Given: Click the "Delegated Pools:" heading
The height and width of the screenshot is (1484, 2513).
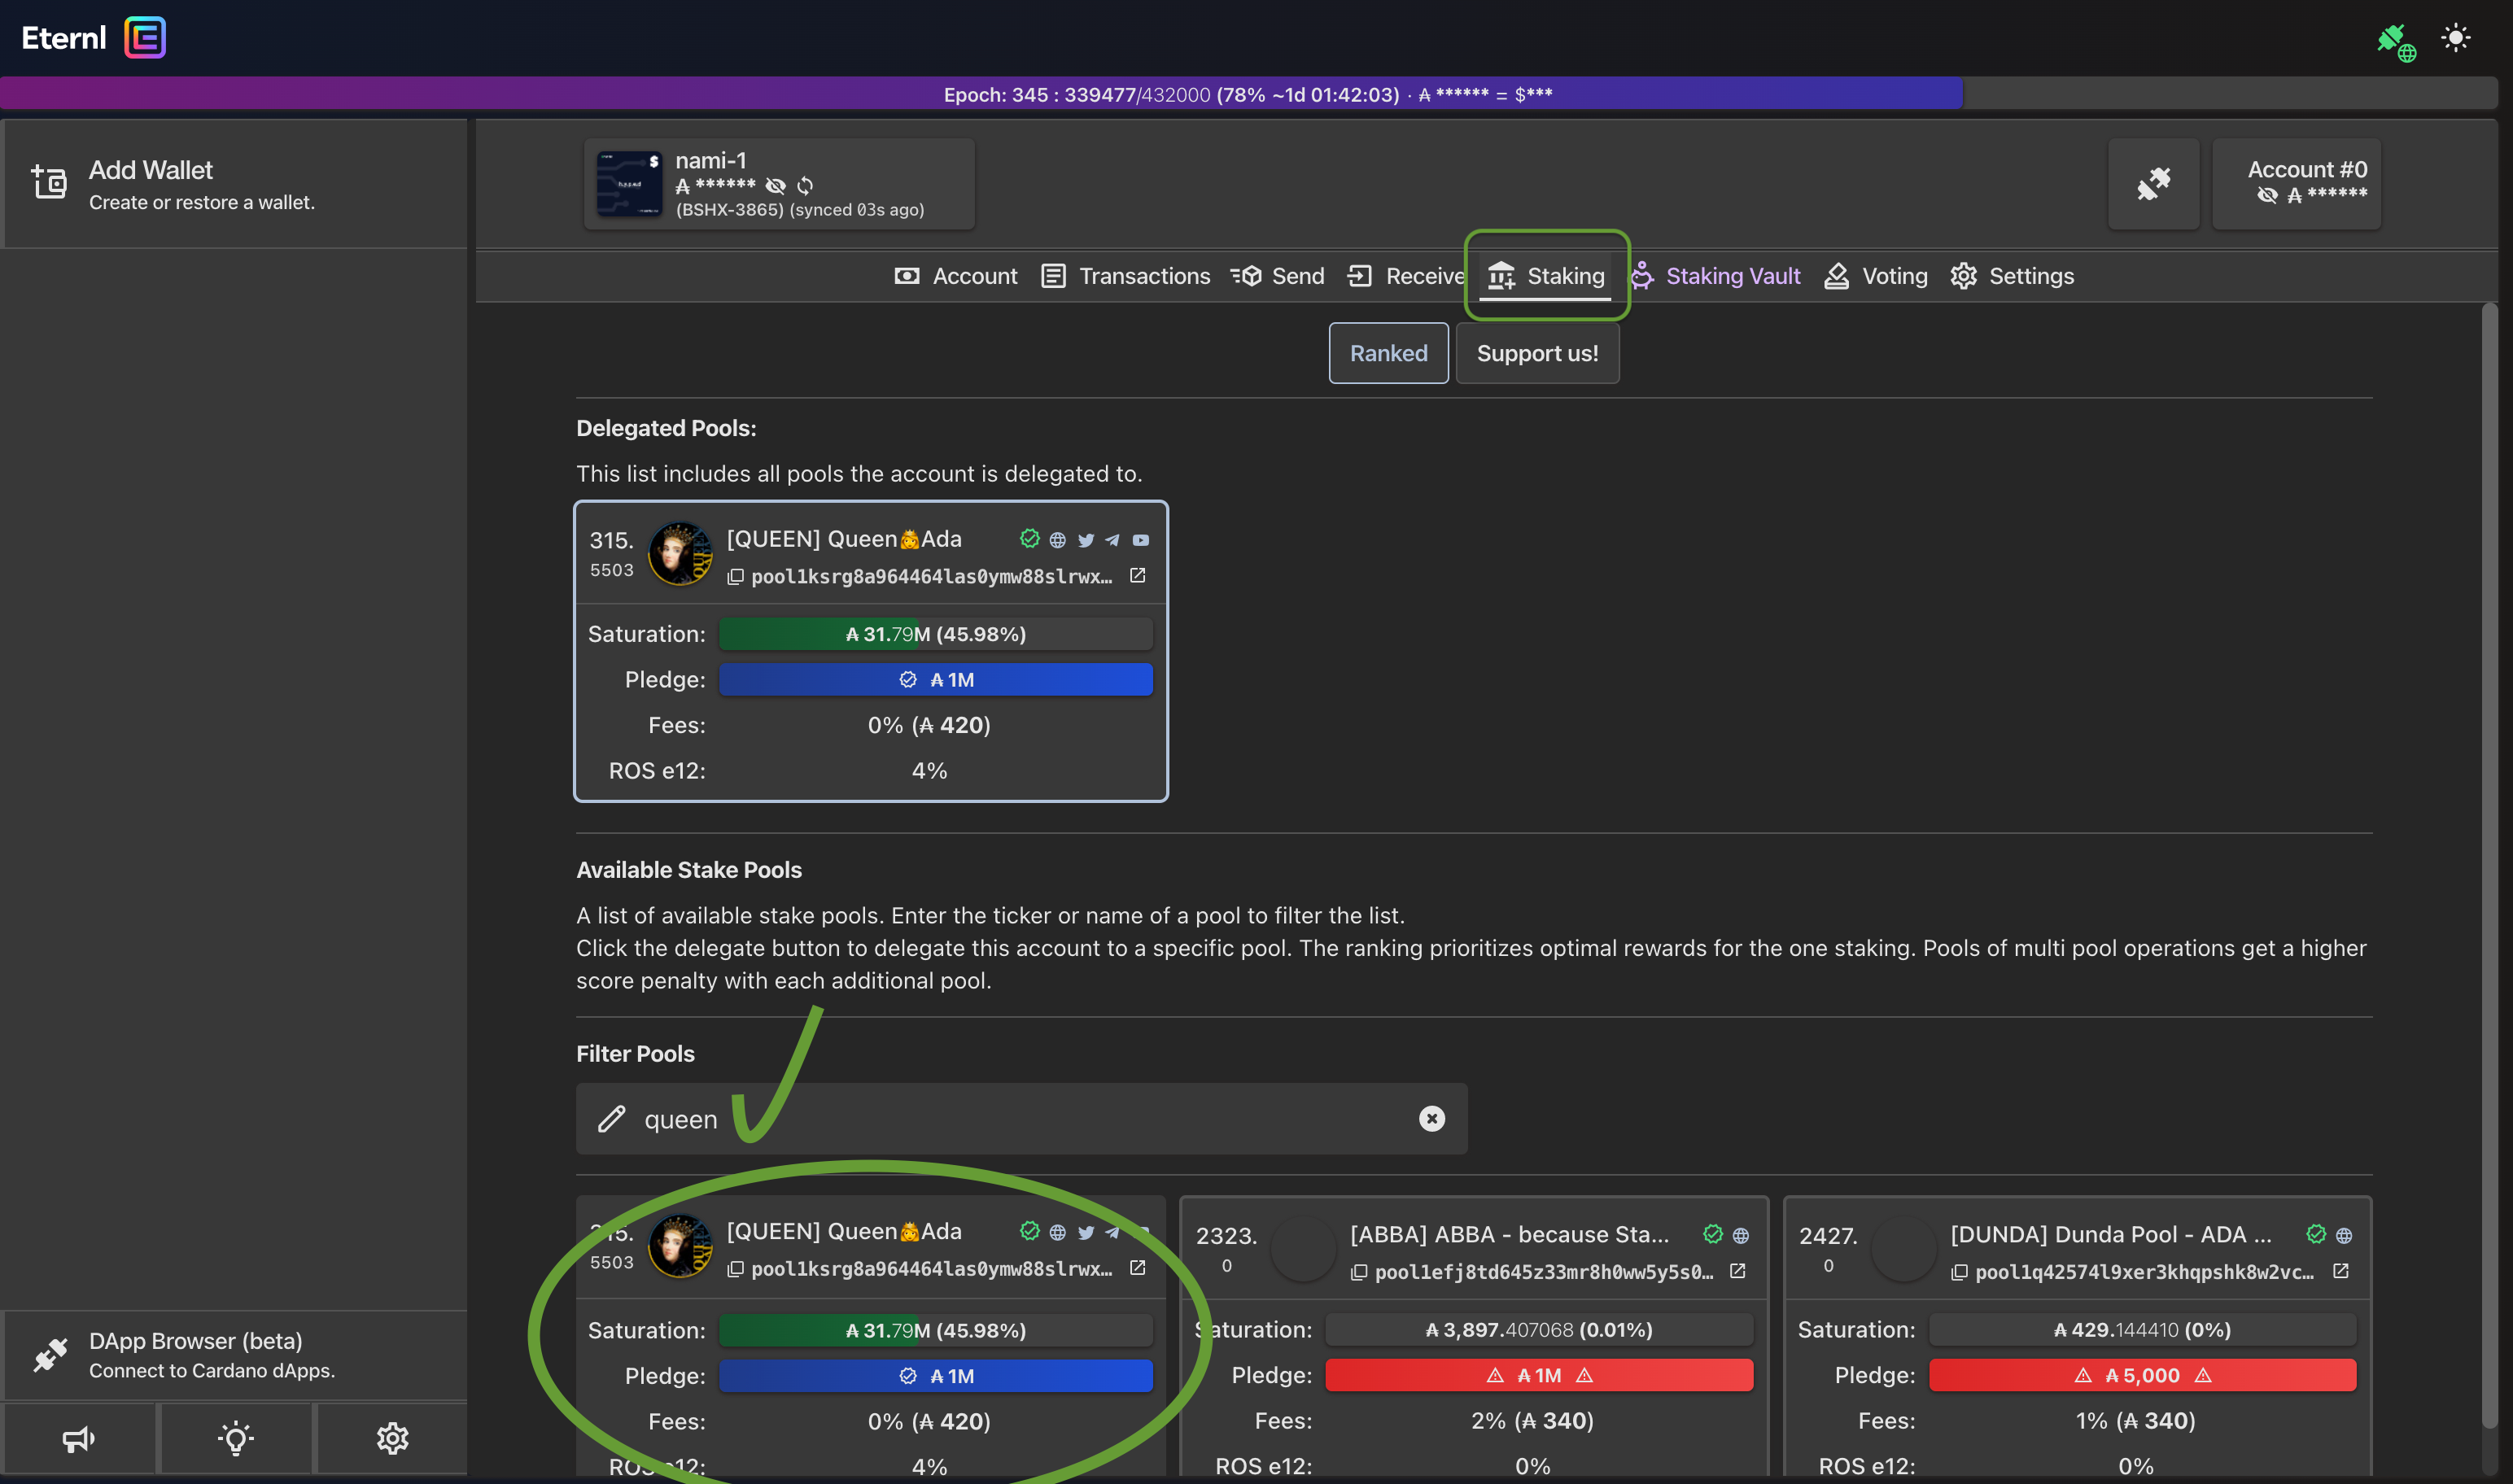Looking at the screenshot, I should click(666, 428).
